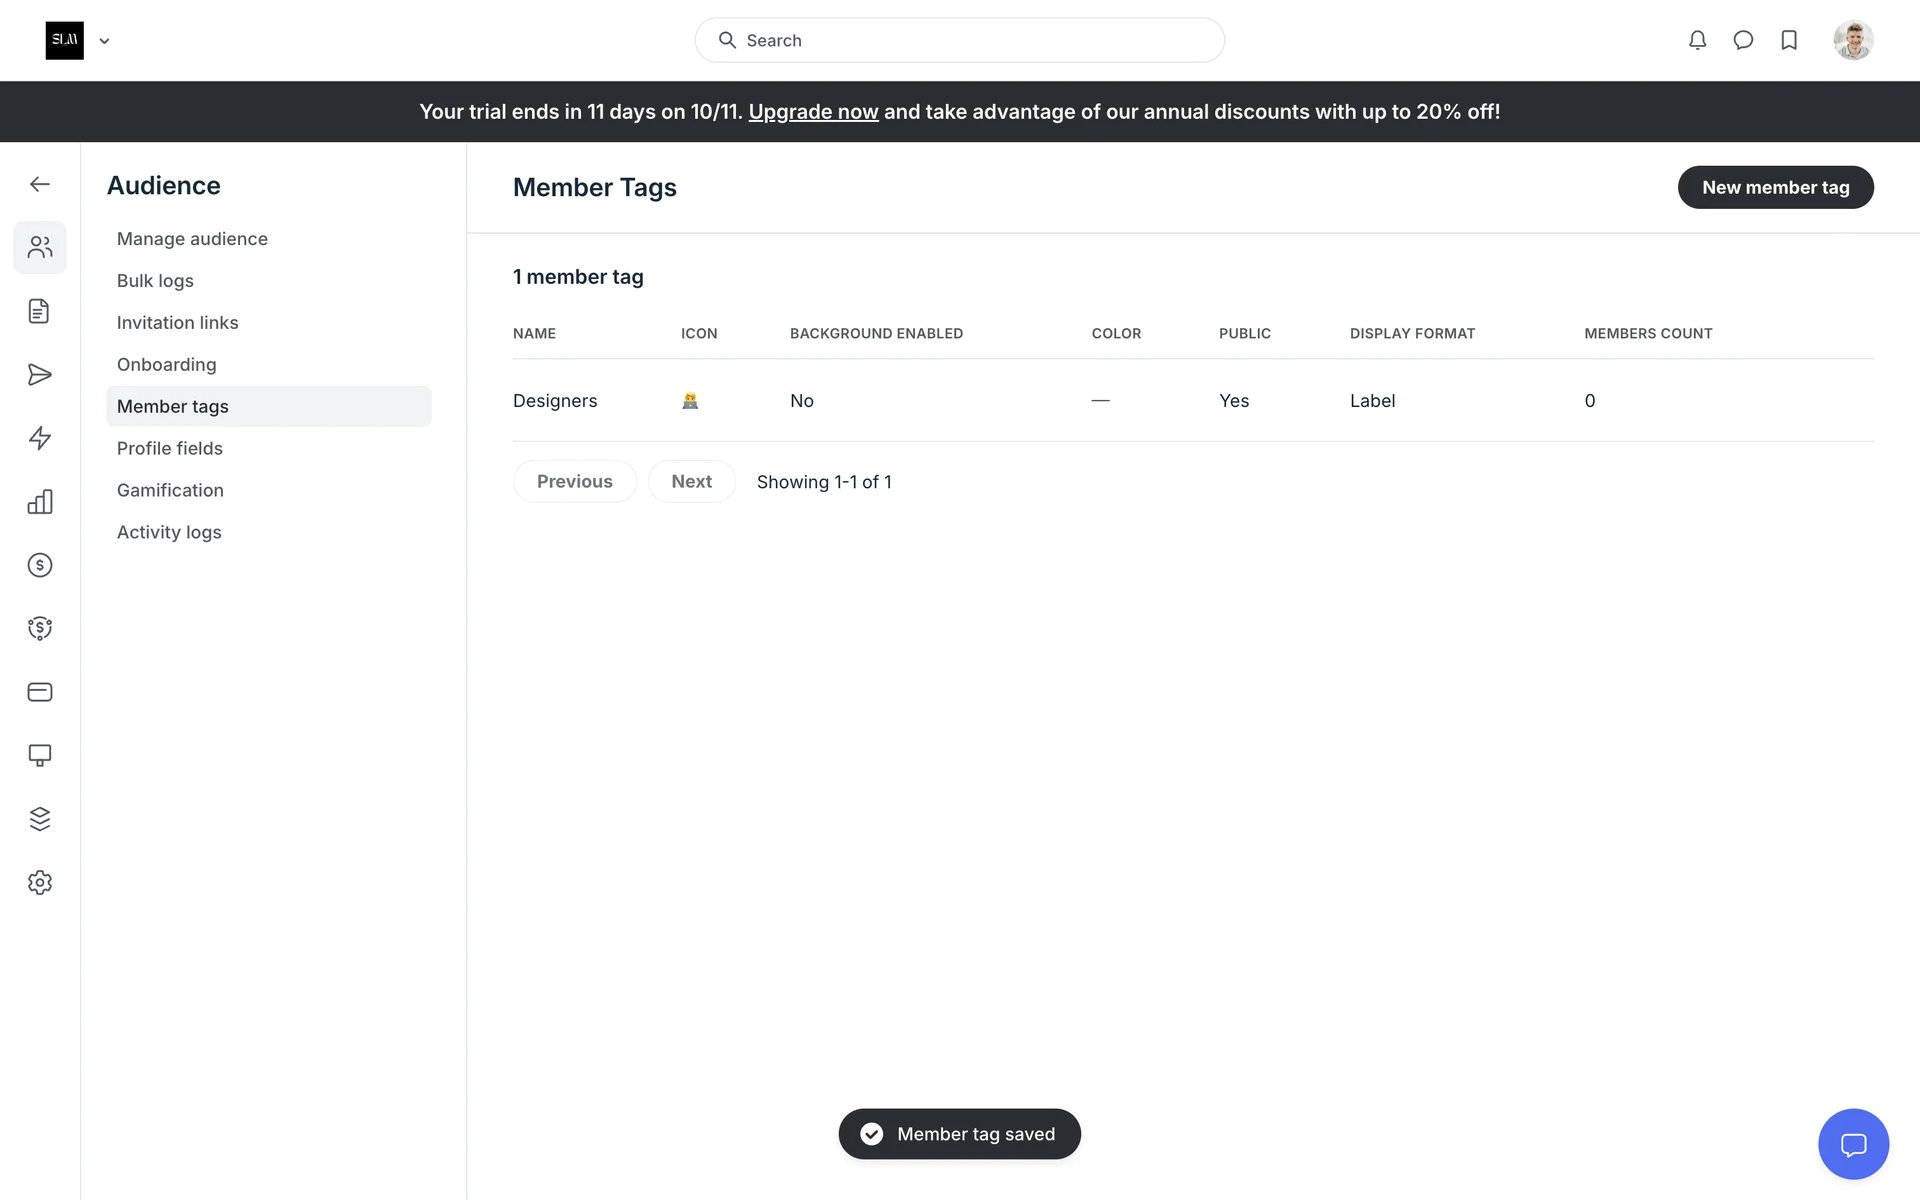Open the lightning bolt workflows icon
1920x1200 pixels.
tap(40, 438)
